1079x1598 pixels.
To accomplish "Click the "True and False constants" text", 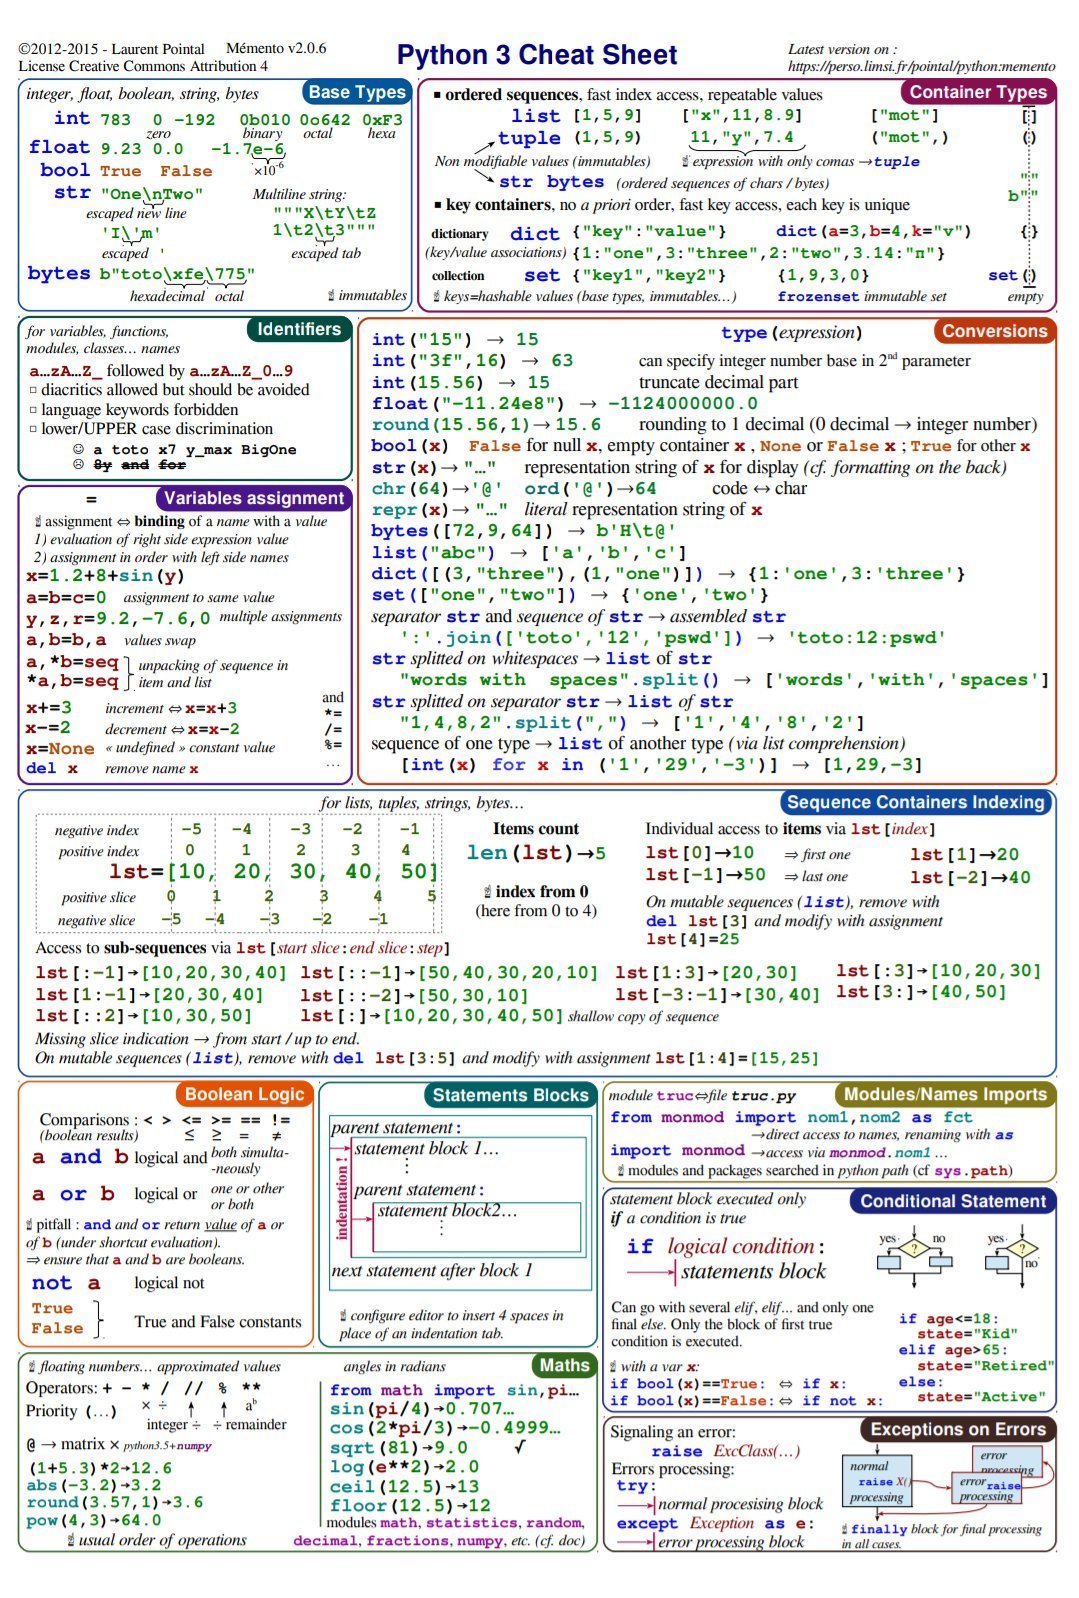I will tap(218, 1321).
